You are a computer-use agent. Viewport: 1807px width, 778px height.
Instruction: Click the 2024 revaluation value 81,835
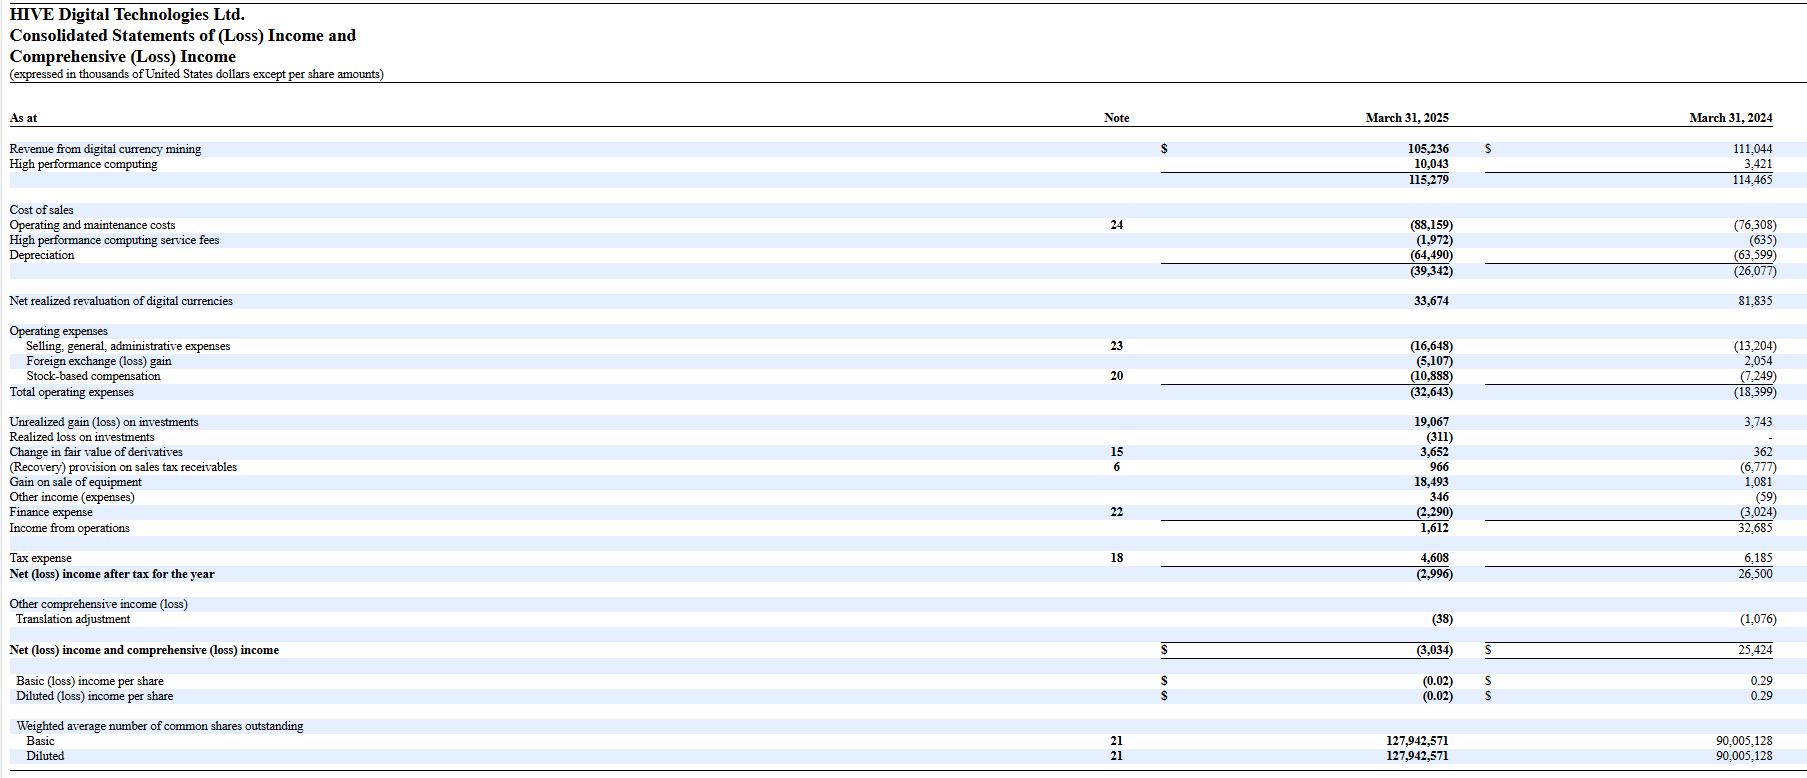click(1755, 301)
